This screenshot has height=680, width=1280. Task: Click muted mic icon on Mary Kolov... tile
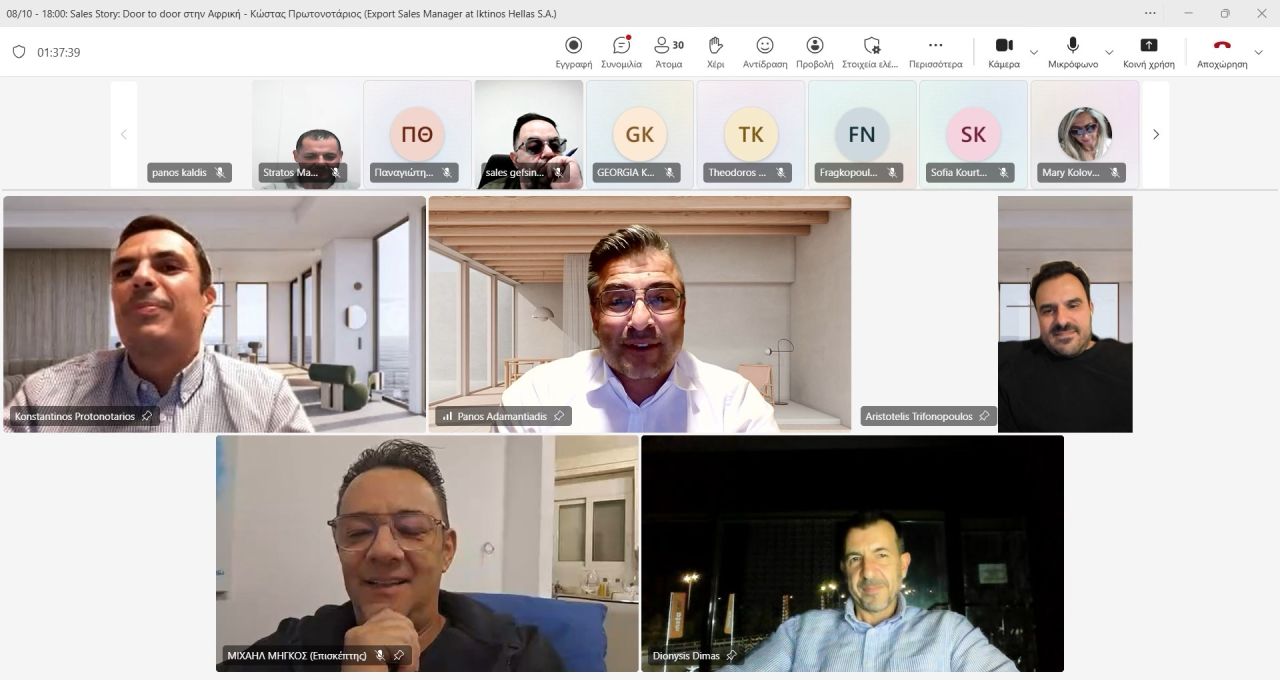click(x=1114, y=172)
